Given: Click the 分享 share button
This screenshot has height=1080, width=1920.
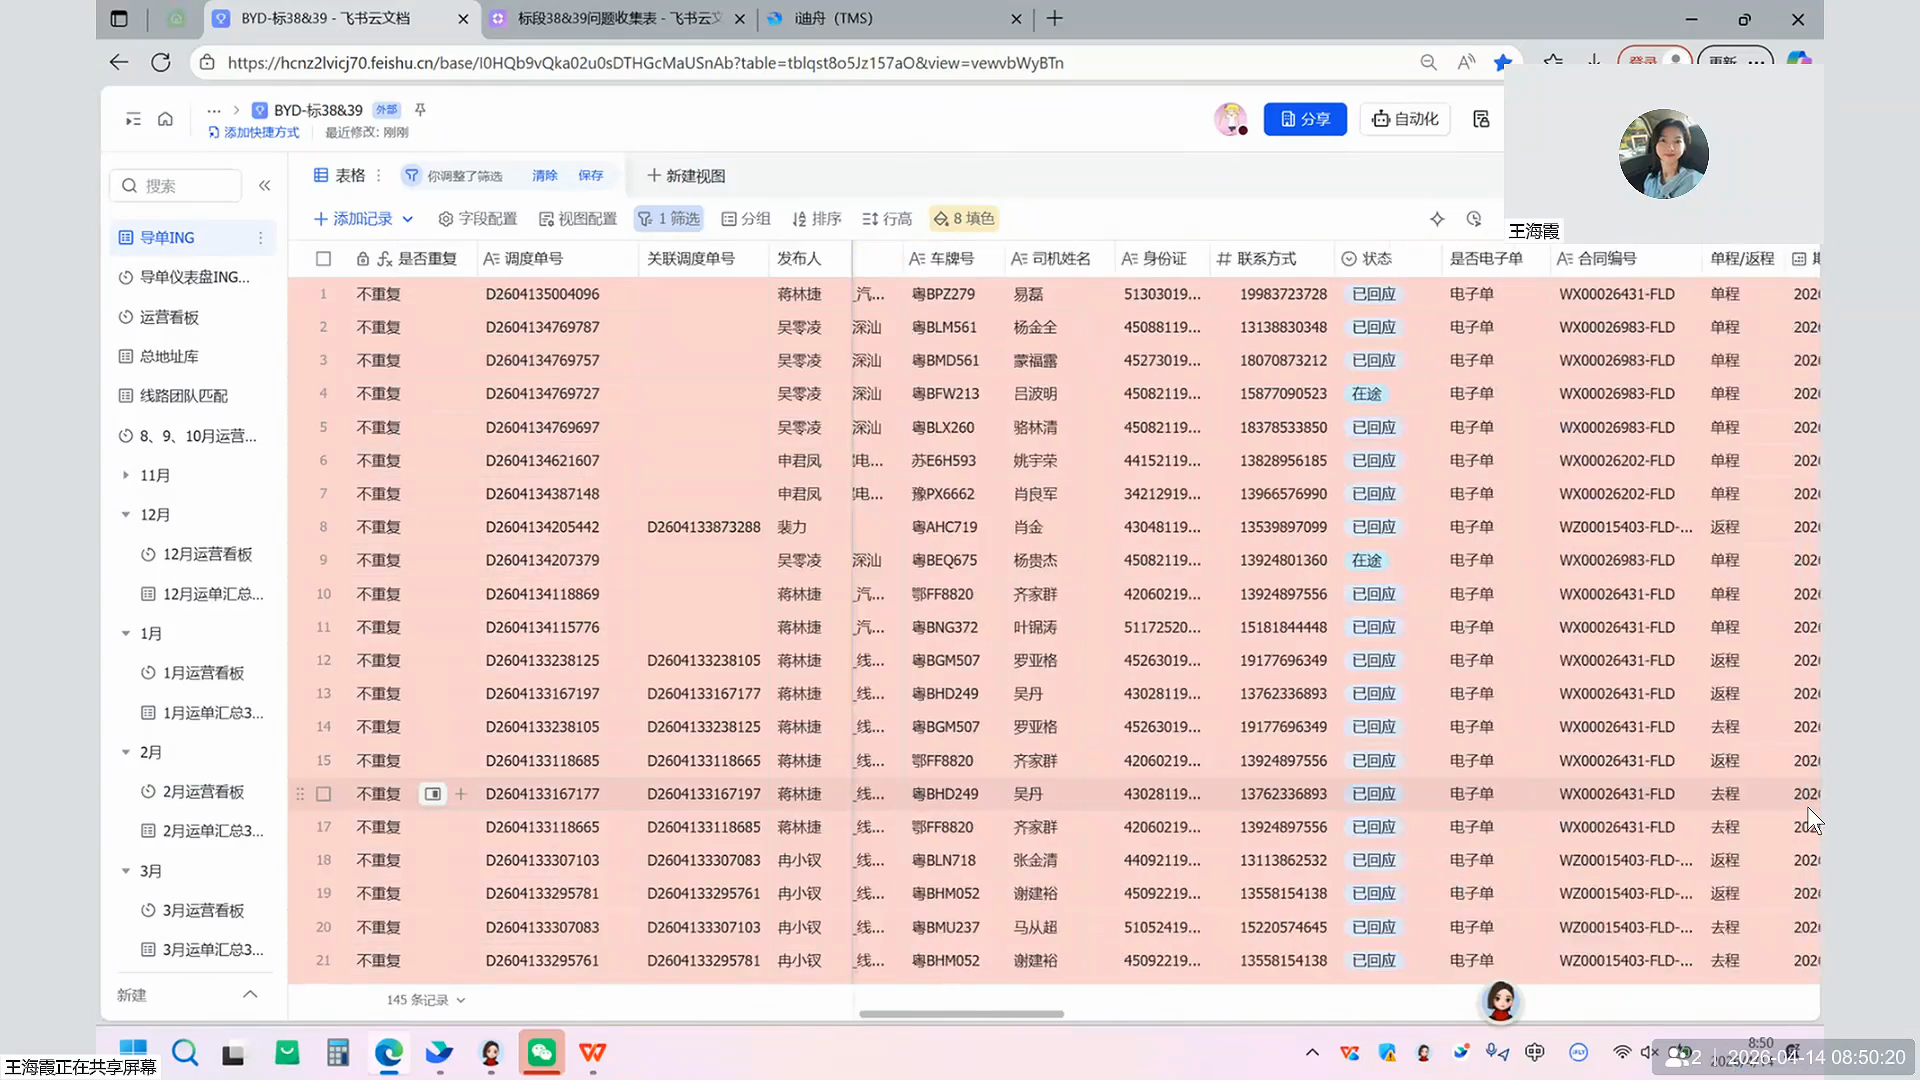Looking at the screenshot, I should click(x=1305, y=119).
